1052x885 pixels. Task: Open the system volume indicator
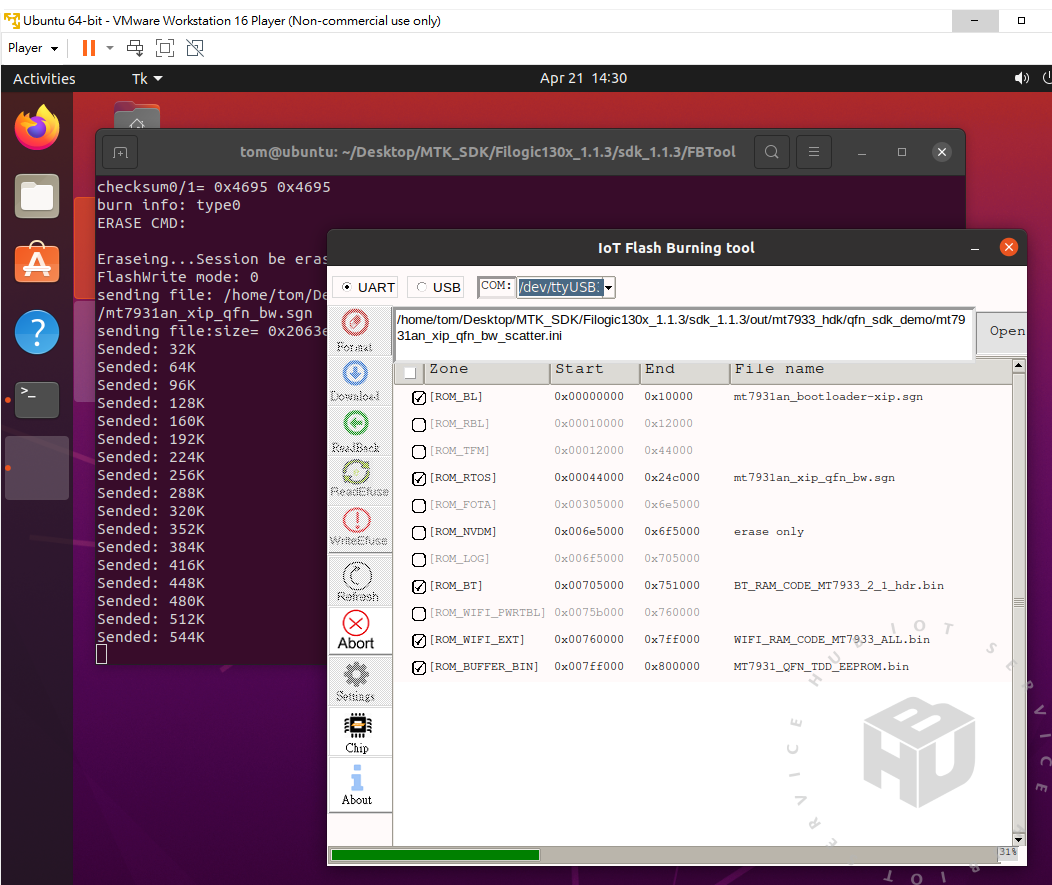(1021, 79)
